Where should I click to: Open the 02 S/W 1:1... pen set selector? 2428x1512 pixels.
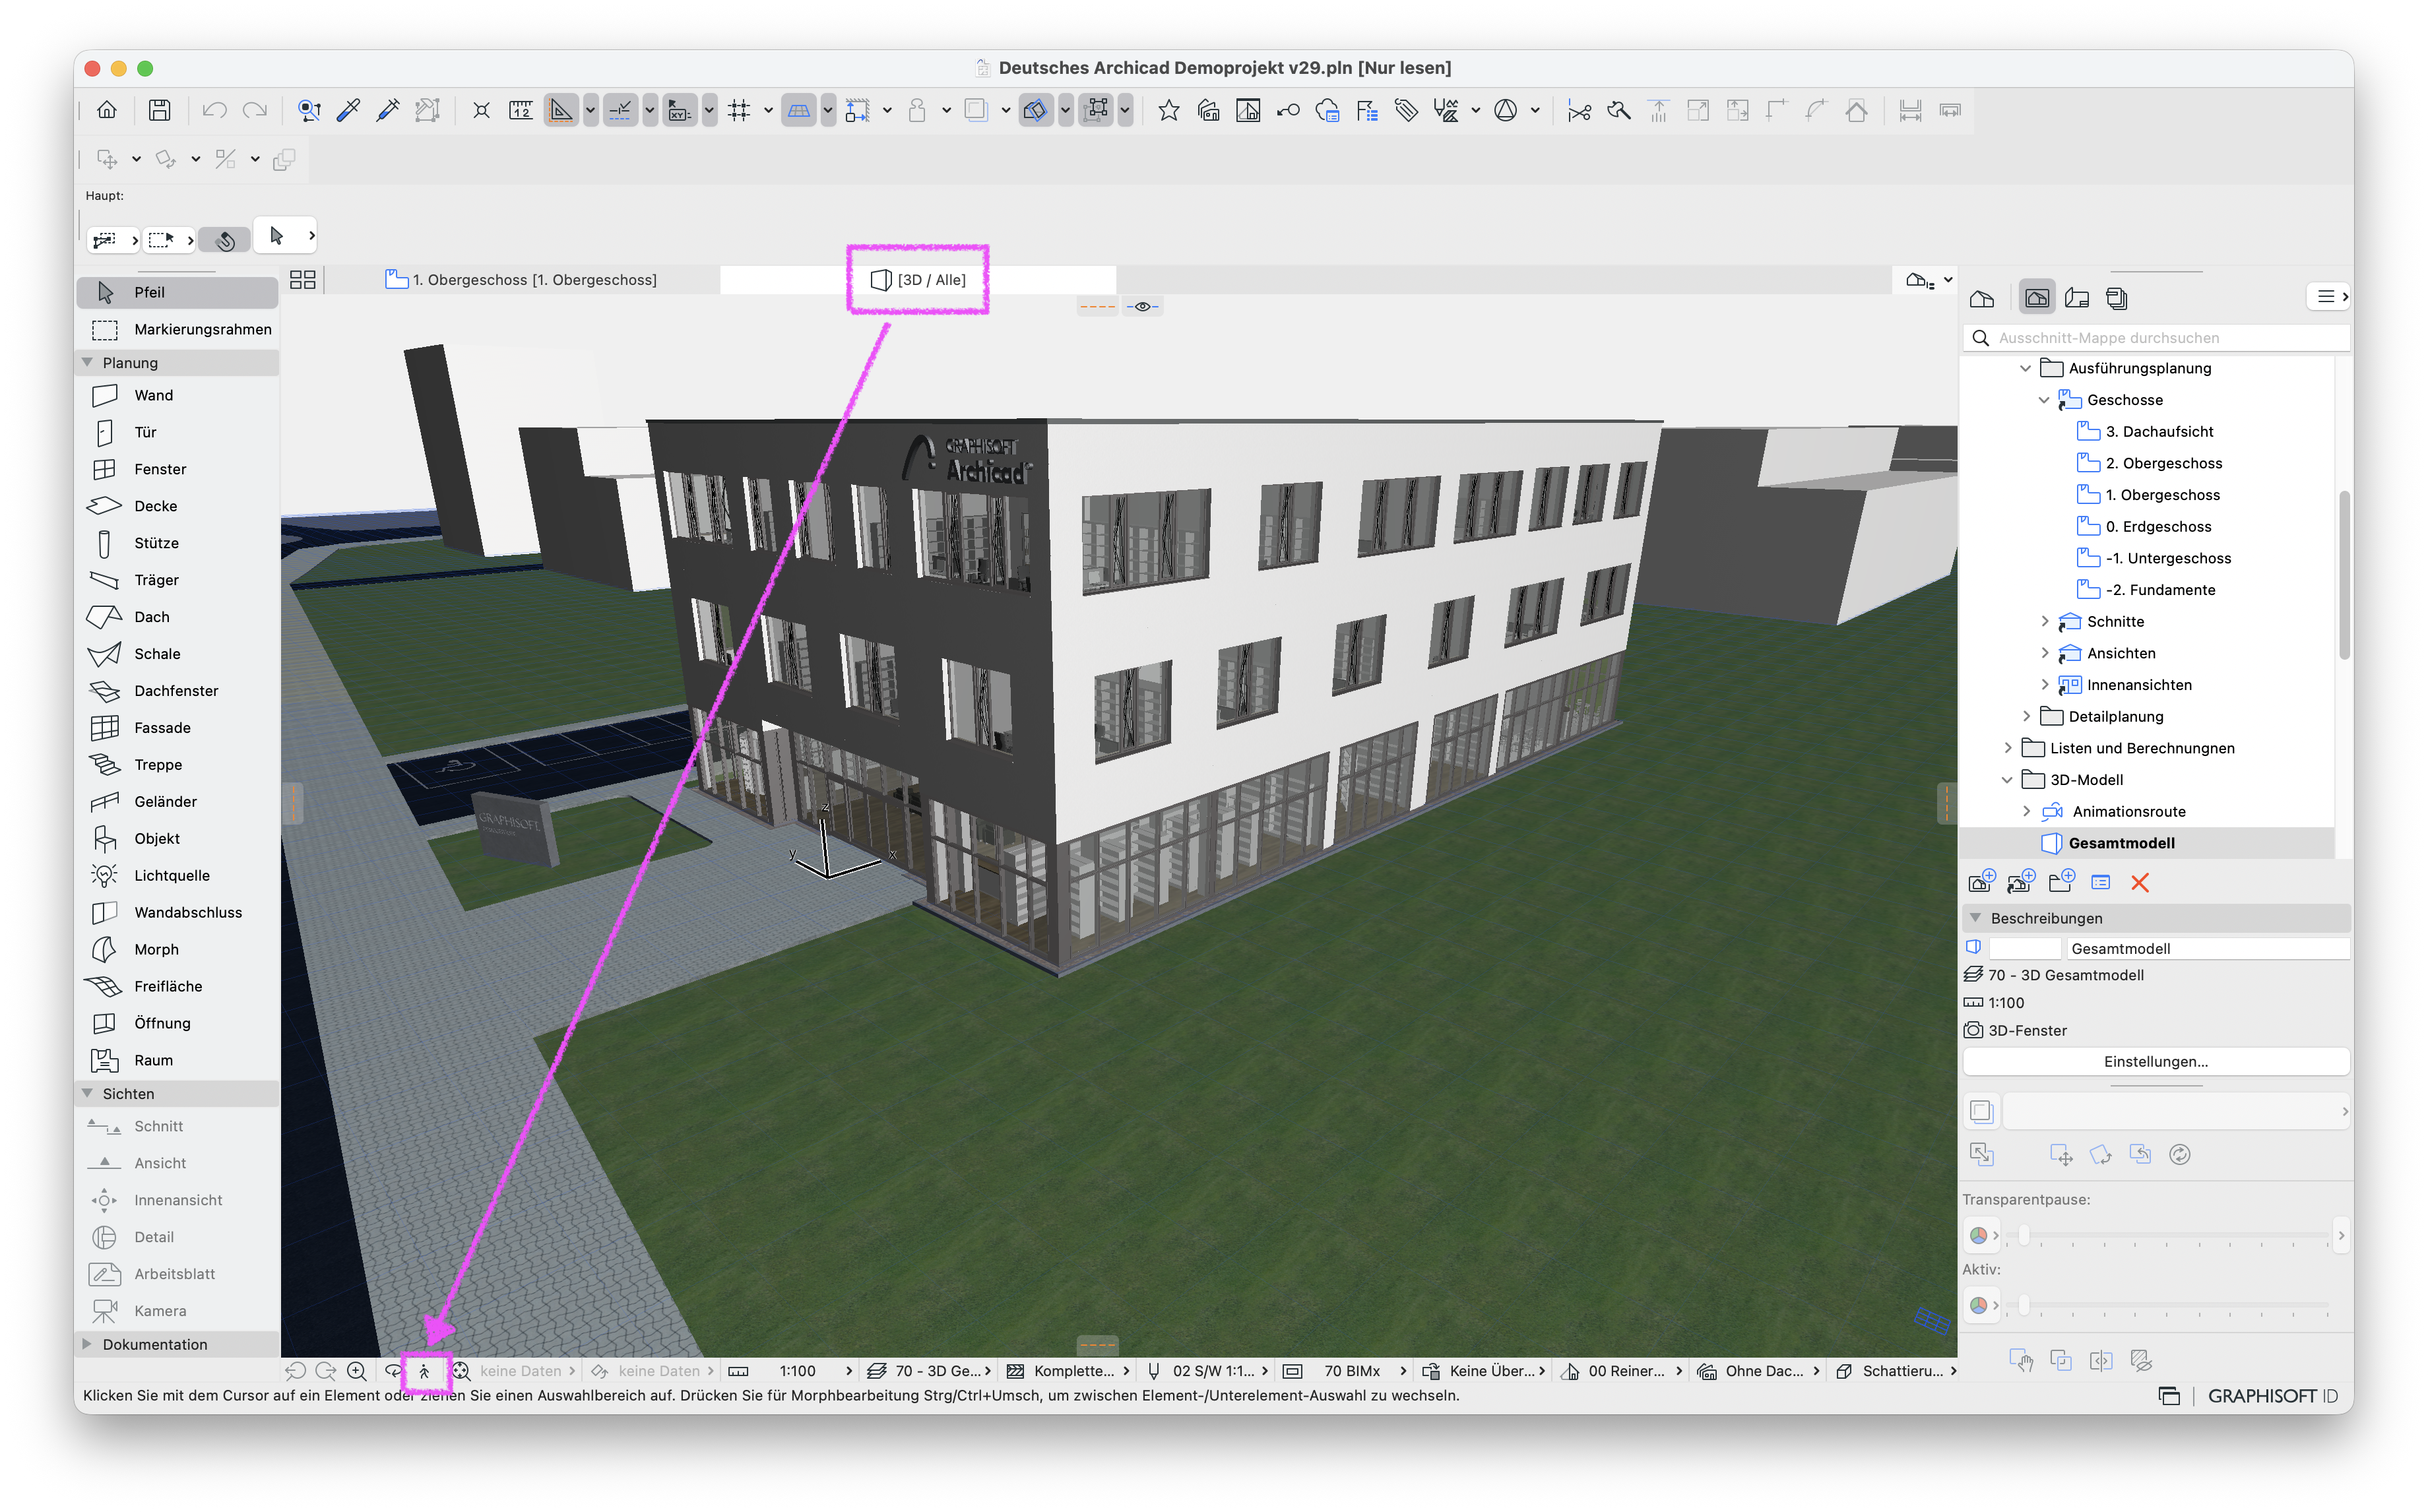click(1207, 1371)
